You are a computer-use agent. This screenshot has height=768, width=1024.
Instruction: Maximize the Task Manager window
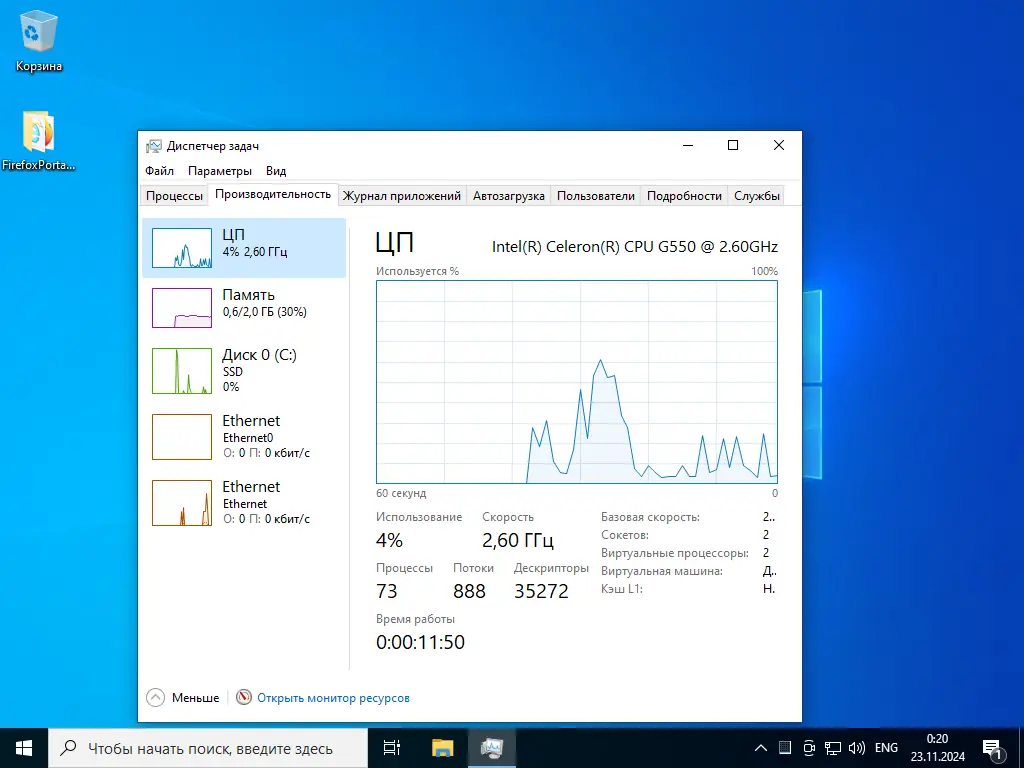733,145
